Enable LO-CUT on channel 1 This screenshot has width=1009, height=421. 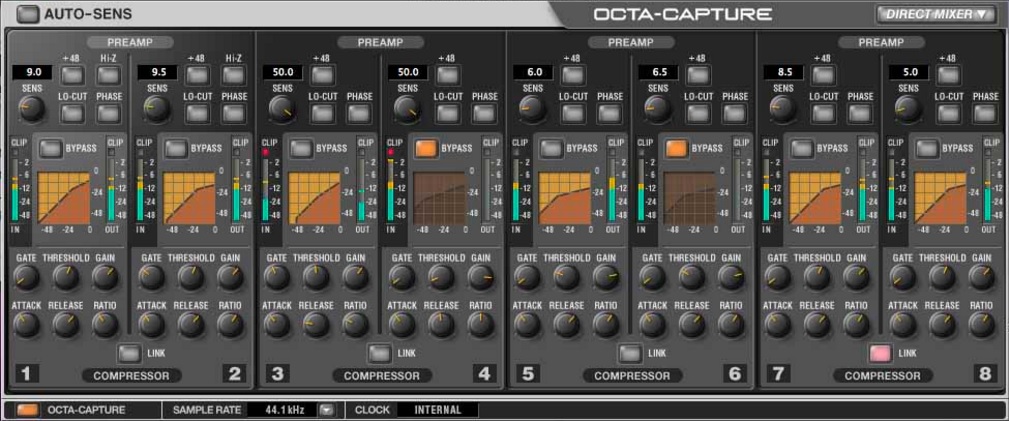click(73, 113)
